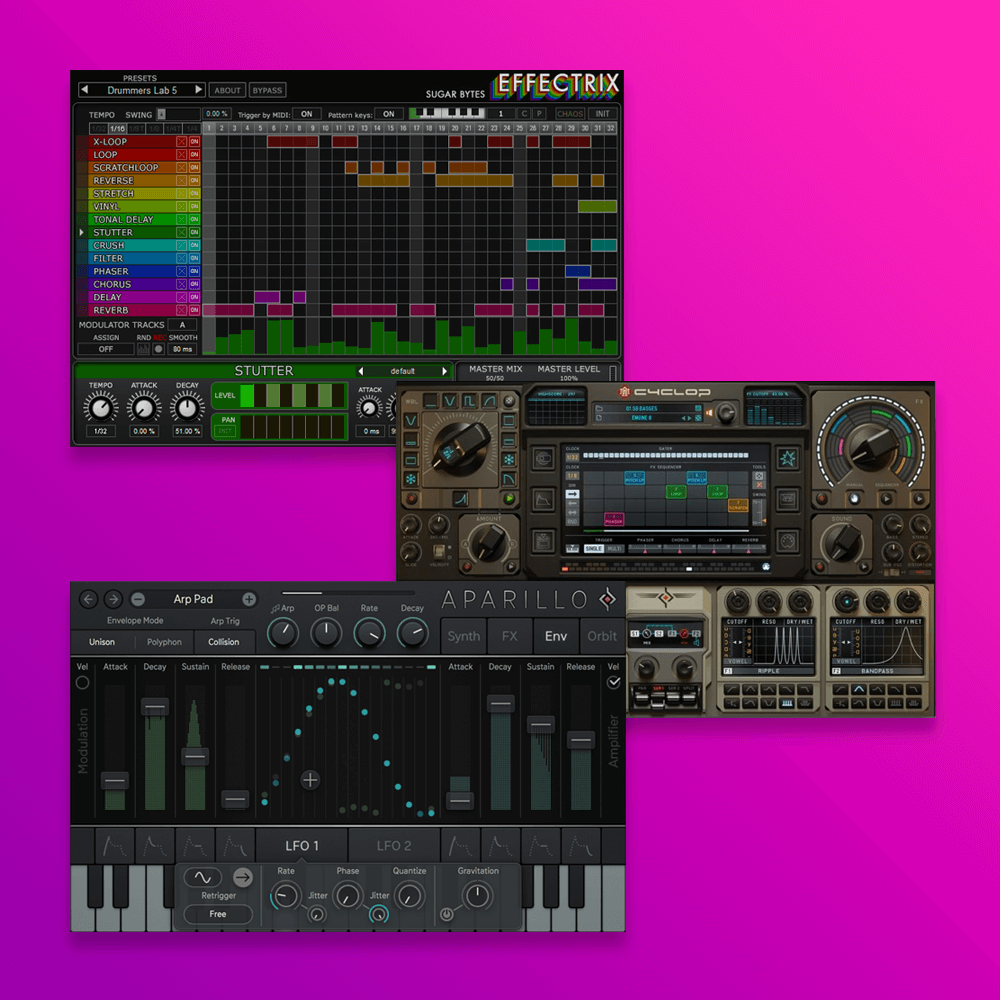Click the Amplifier Sustain slider handle
Image resolution: width=1000 pixels, height=1000 pixels.
pos(541,724)
